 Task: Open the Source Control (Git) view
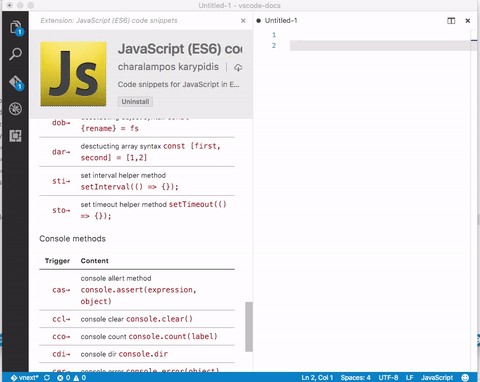coord(16,83)
